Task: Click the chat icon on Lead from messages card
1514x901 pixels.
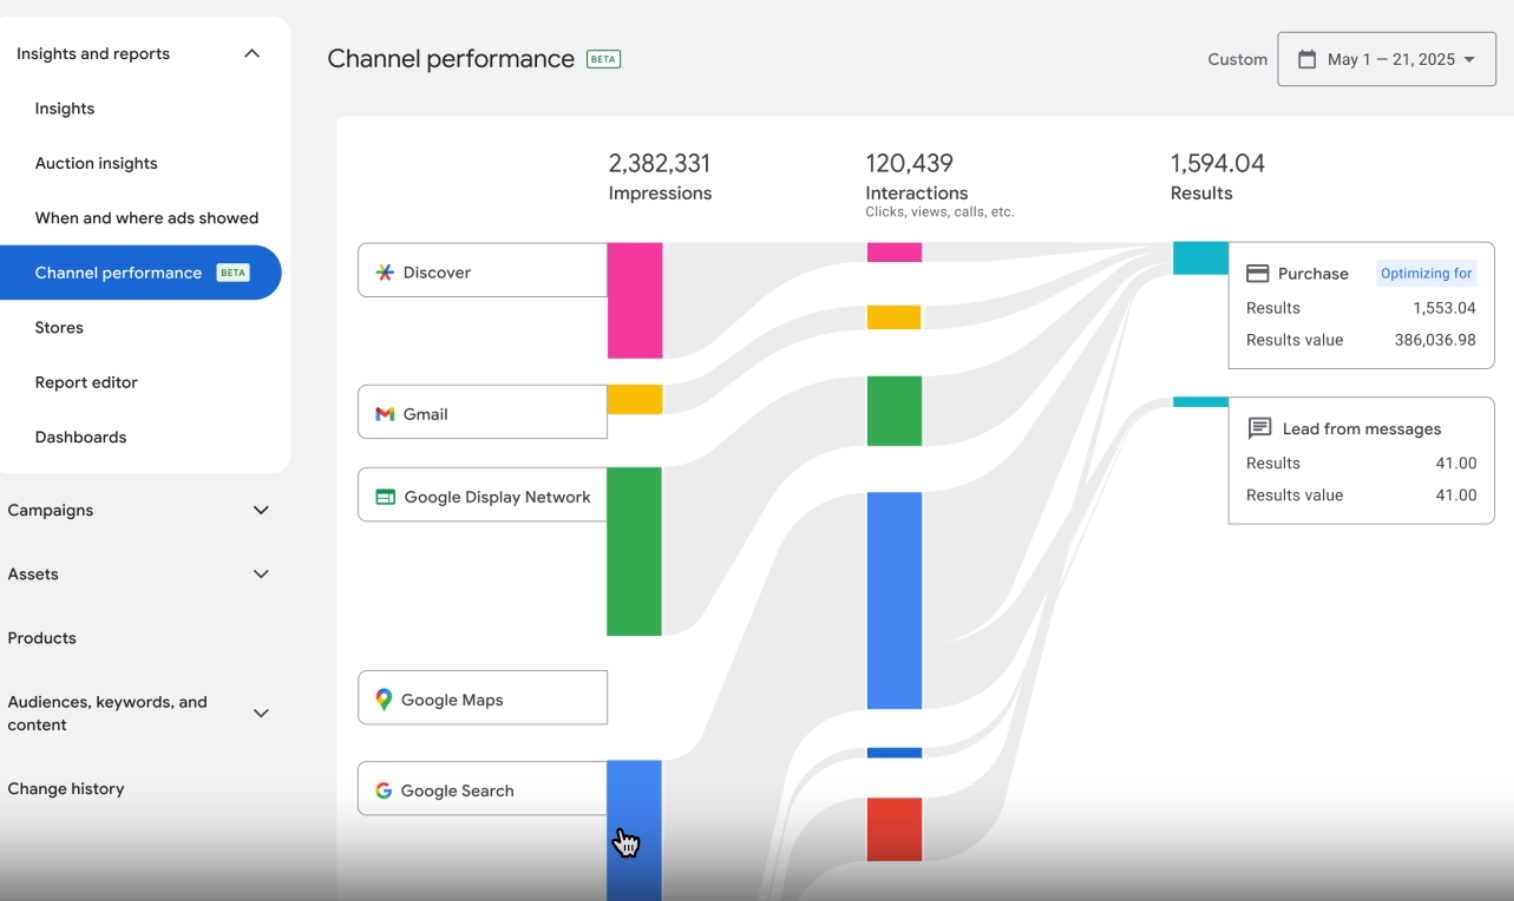Action: point(1258,428)
